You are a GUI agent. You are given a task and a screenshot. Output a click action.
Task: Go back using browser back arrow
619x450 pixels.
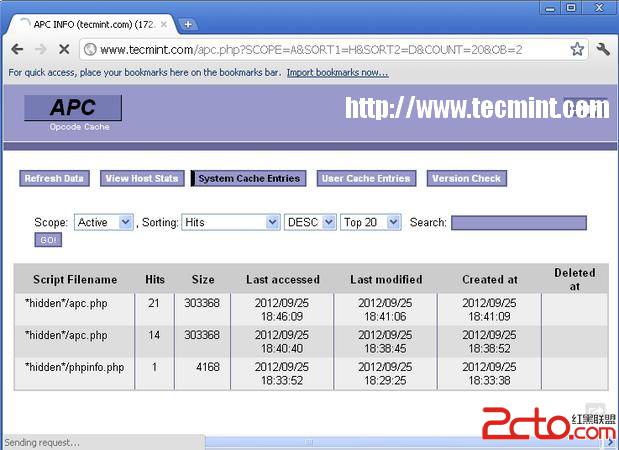17,49
